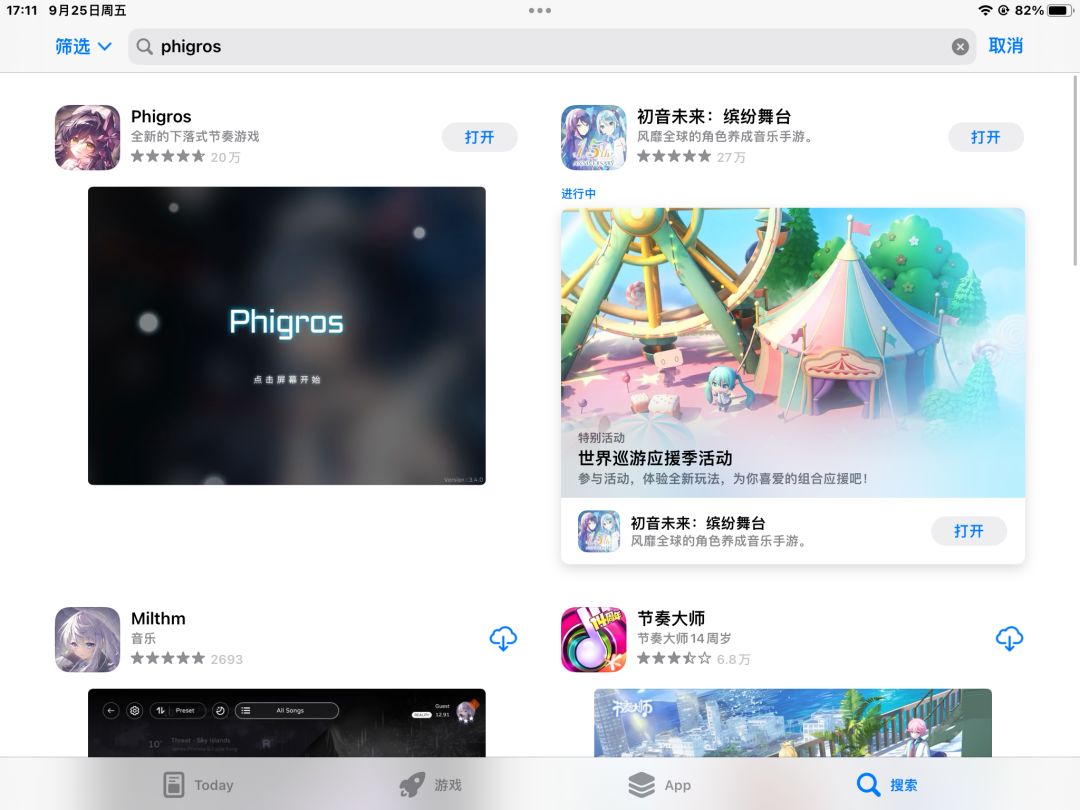Viewport: 1080px width, 810px height.
Task: Open the Phigros app icon
Action: (x=87, y=137)
